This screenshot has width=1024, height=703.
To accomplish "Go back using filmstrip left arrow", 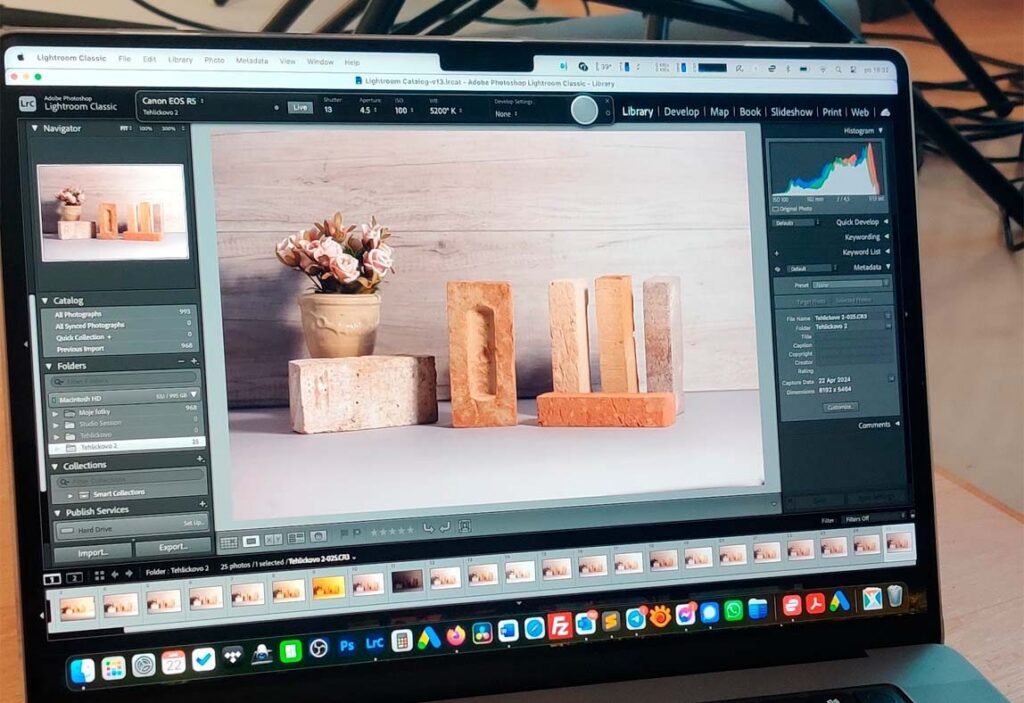I will (115, 574).
